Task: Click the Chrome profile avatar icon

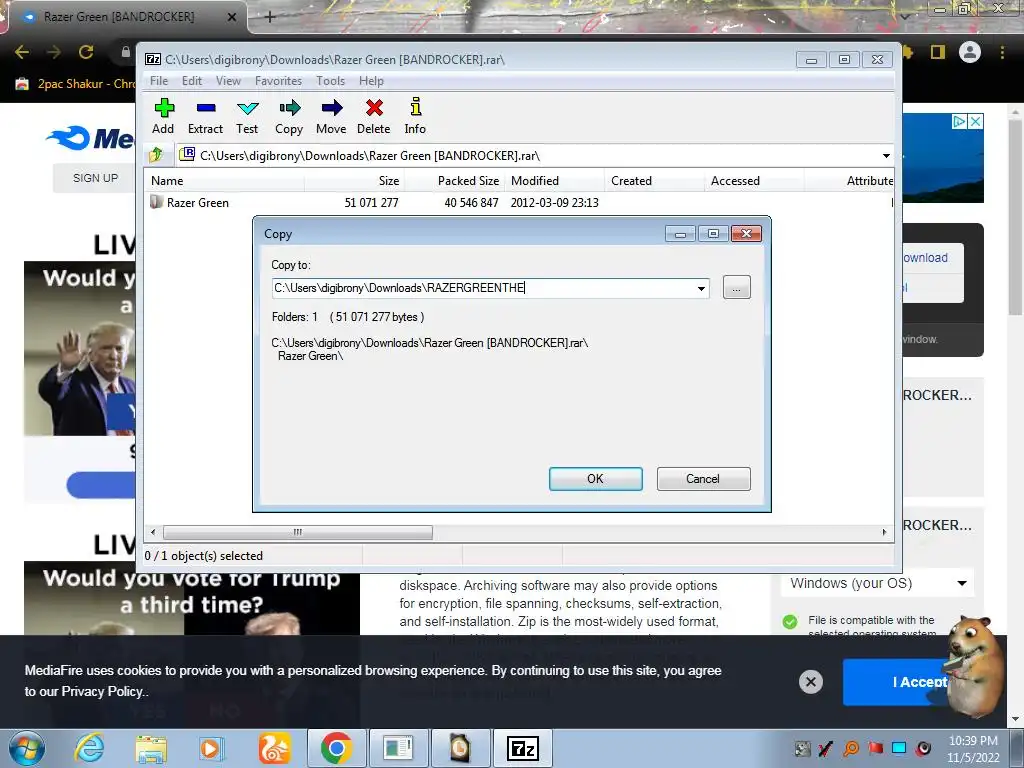Action: [970, 52]
